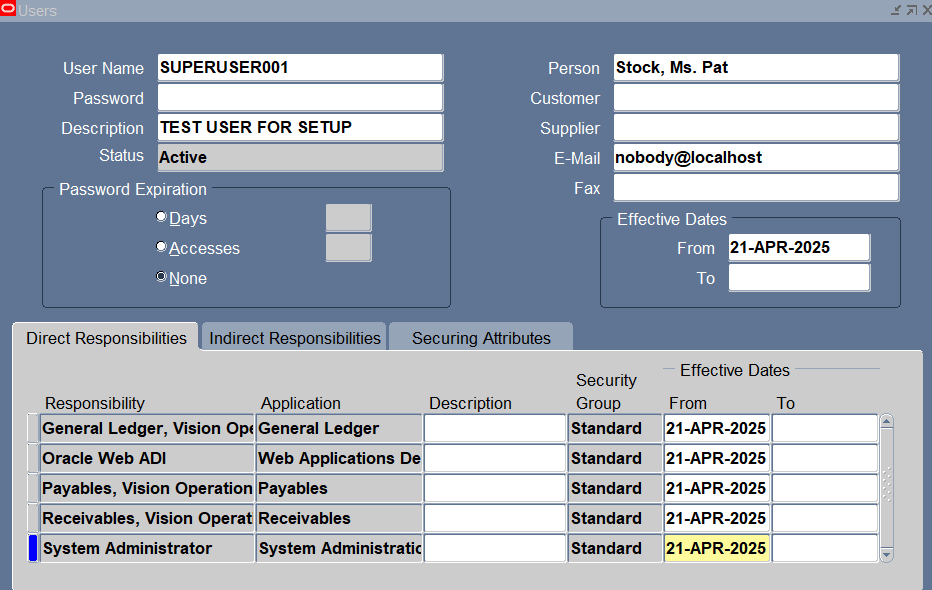Click Security Group Standard in Oracle Web ADI row
Viewport: 932px width, 590px height.
(x=615, y=458)
